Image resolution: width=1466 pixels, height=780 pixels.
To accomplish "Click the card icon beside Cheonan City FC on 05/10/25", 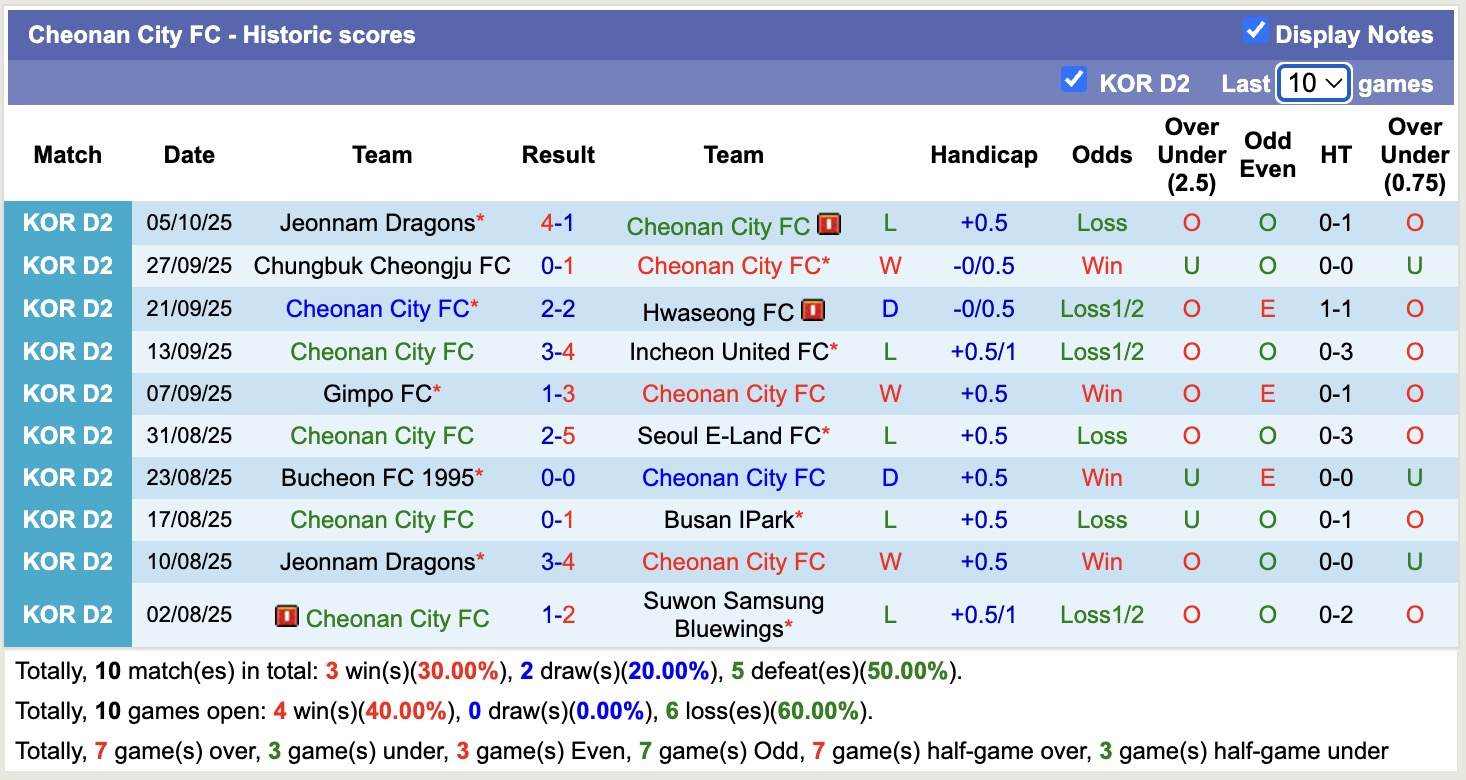I will tap(830, 226).
